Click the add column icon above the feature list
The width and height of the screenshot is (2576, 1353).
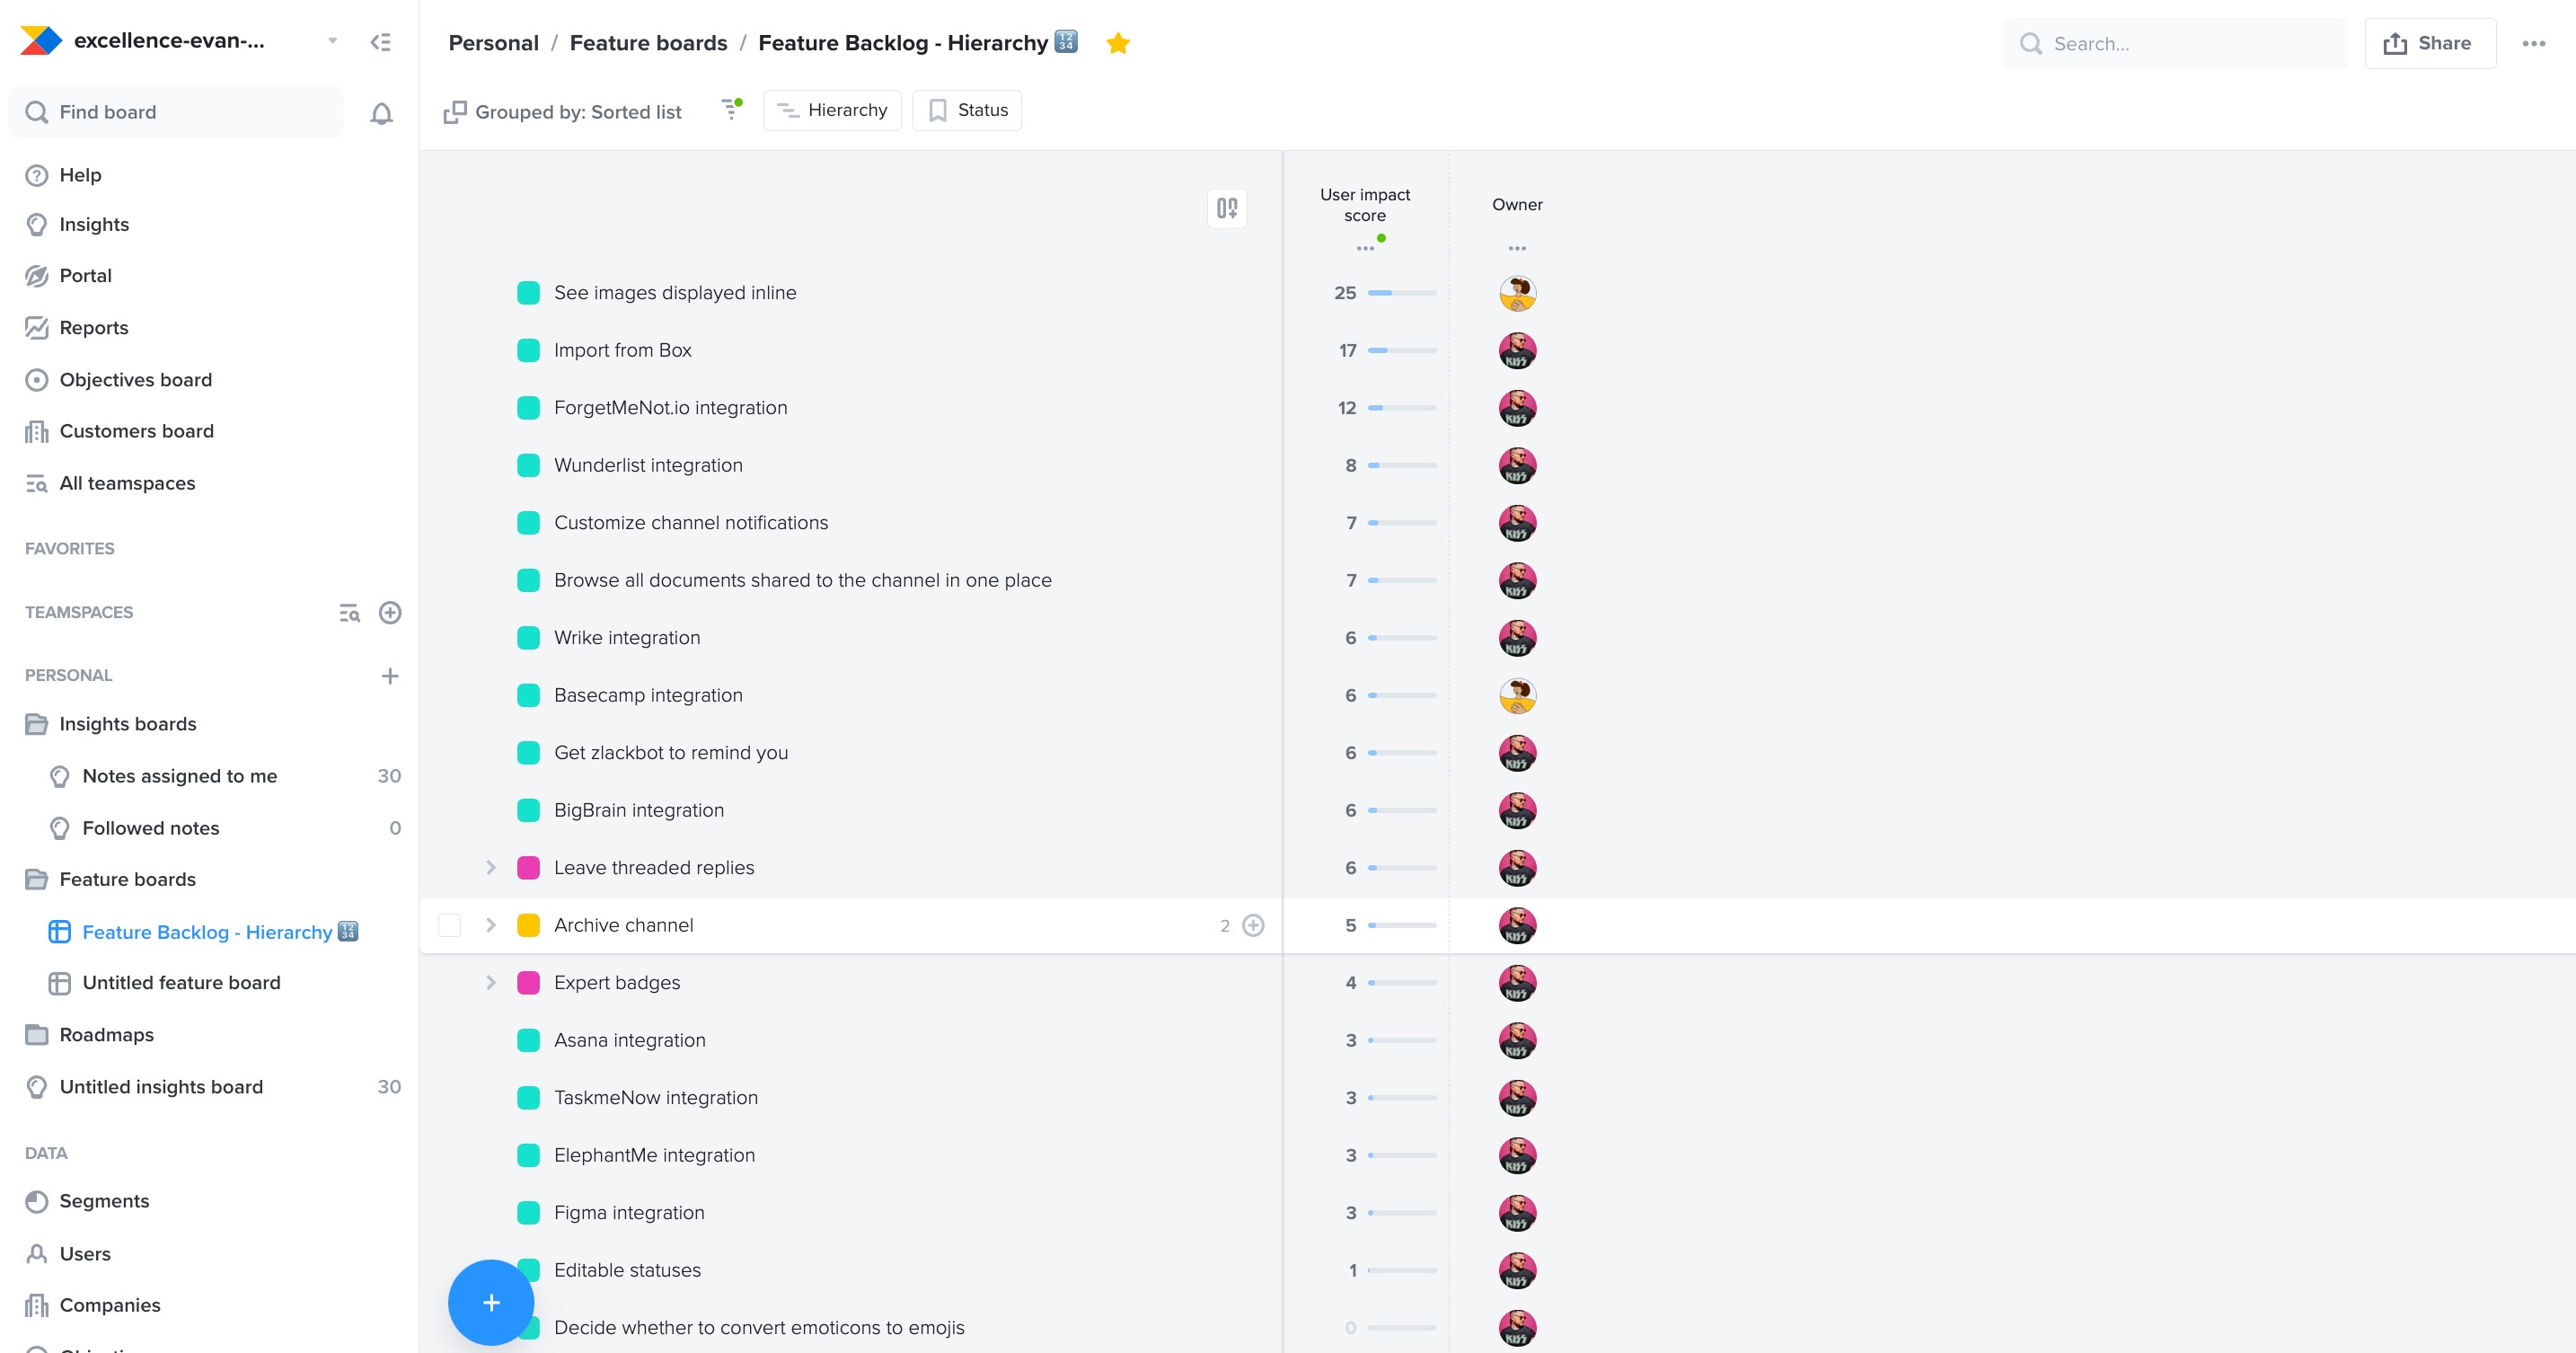(x=1227, y=208)
